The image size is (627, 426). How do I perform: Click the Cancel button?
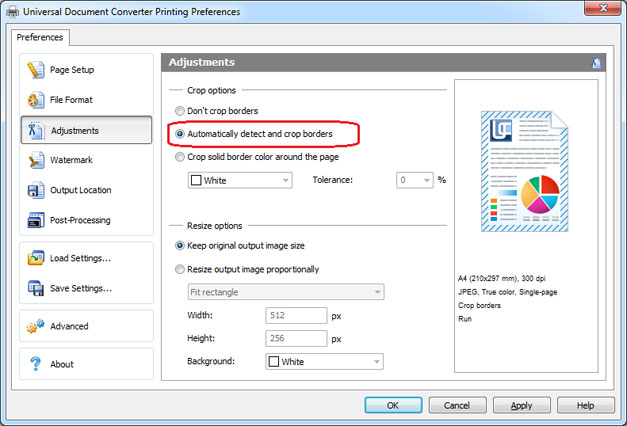pos(457,405)
